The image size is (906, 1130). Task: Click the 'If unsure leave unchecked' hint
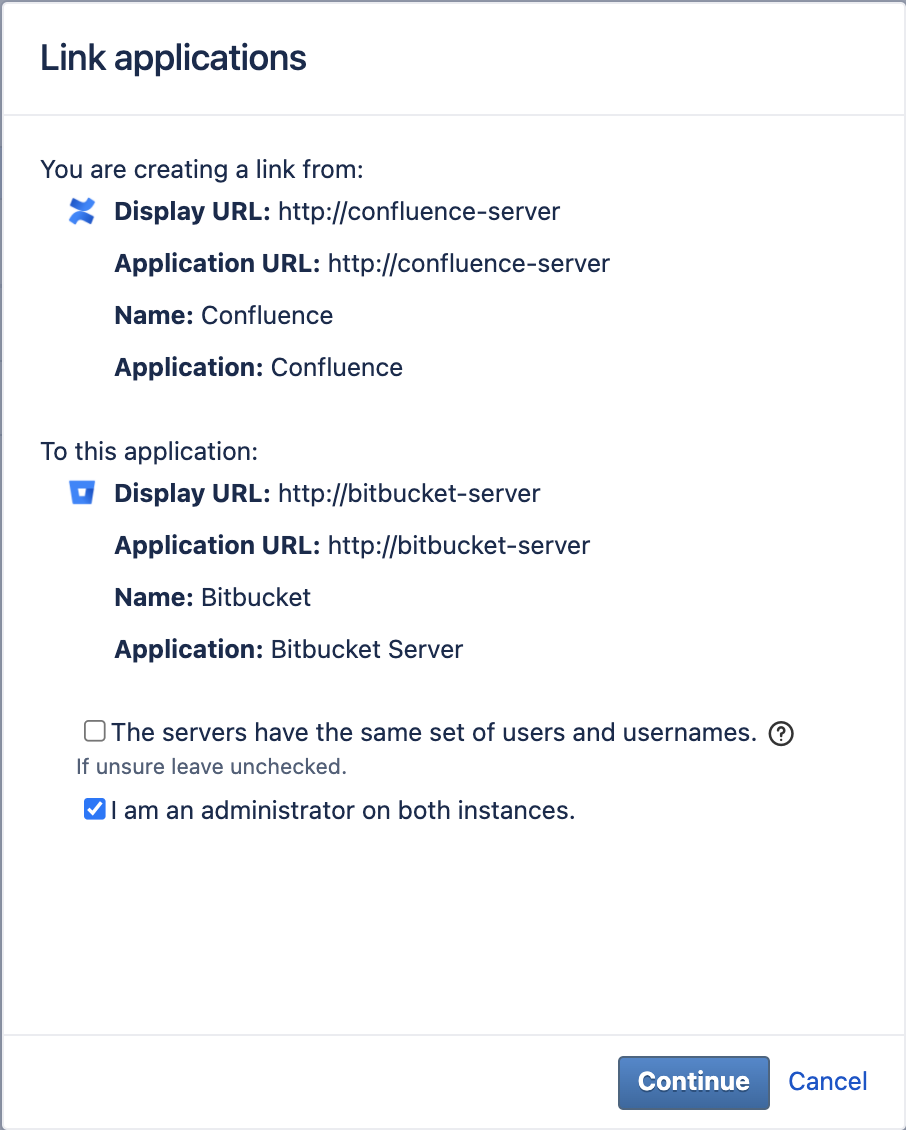[x=211, y=768]
